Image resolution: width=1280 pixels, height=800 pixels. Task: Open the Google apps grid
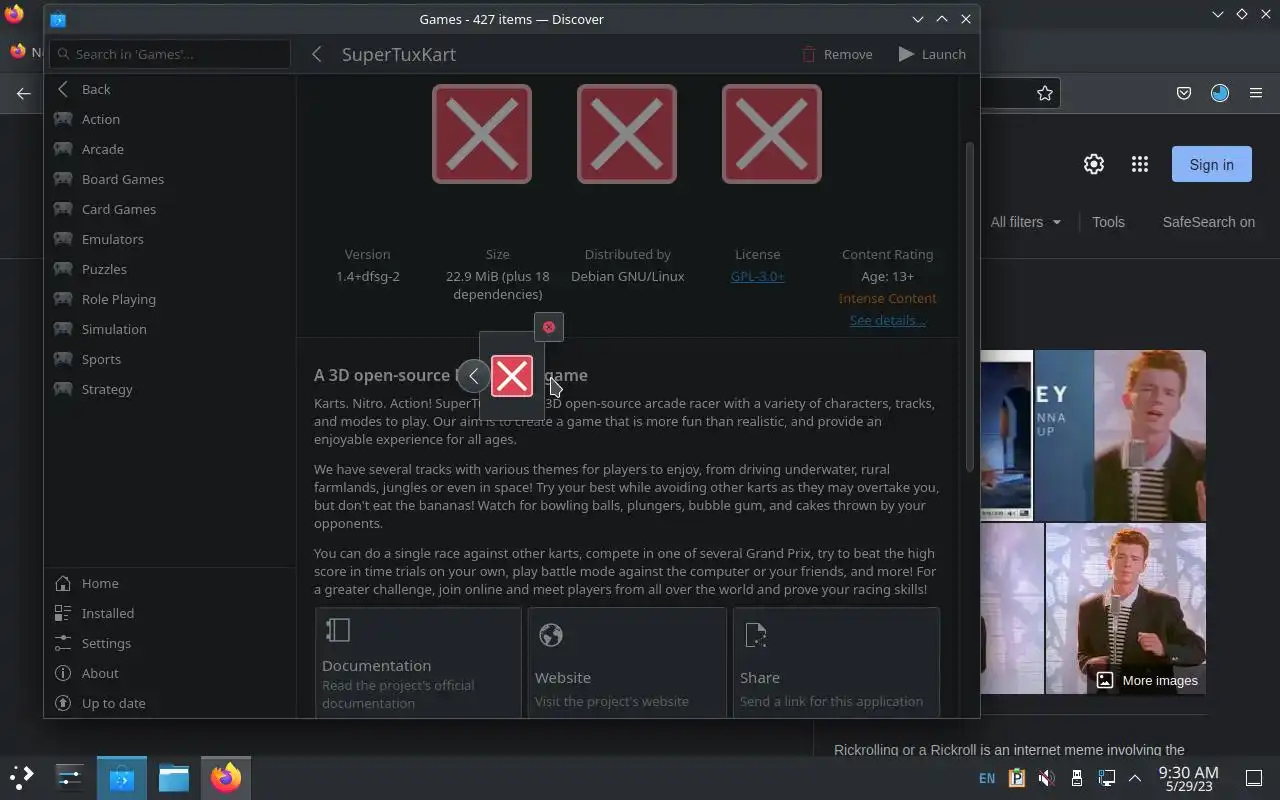click(1140, 165)
